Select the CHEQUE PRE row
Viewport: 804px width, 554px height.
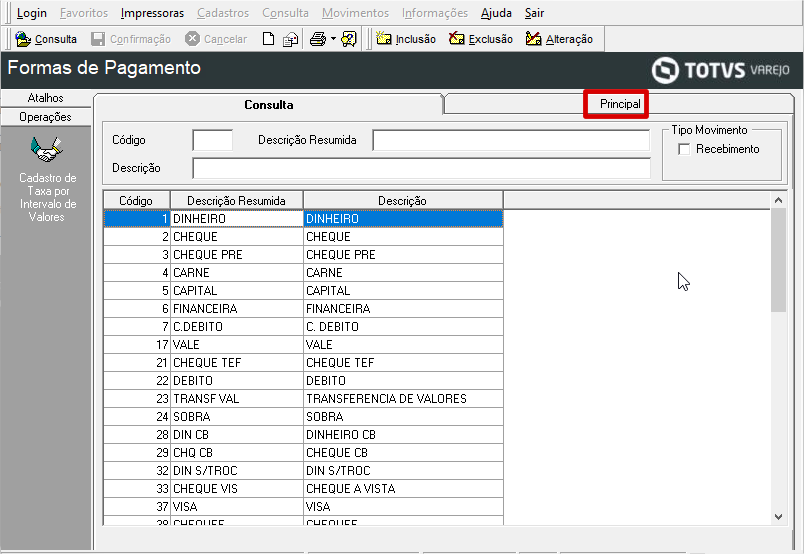pyautogui.click(x=303, y=254)
